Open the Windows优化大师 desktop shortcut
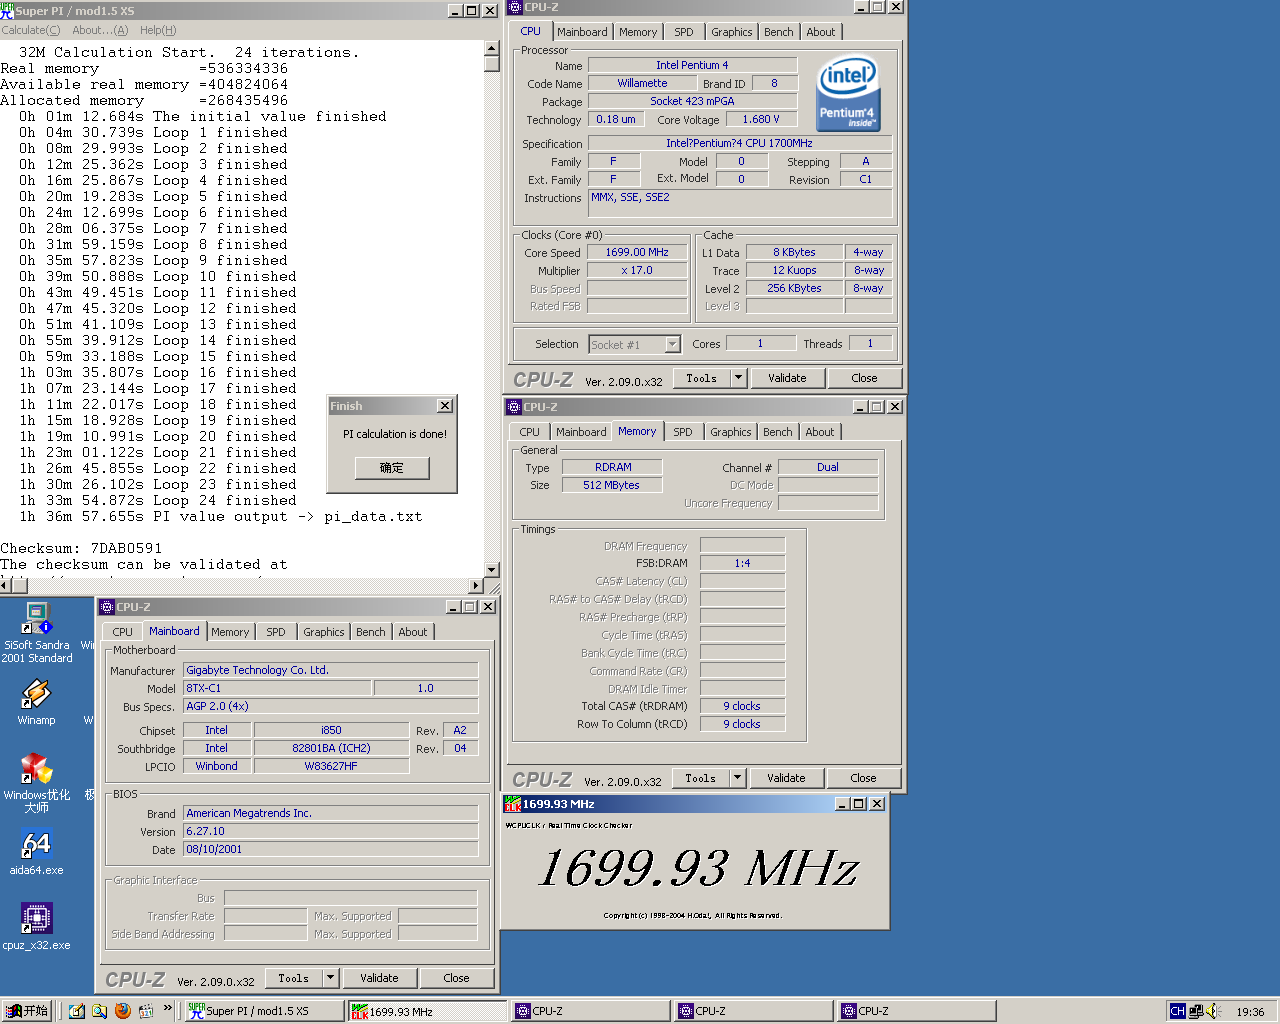Viewport: 1280px width, 1024px height. click(x=36, y=782)
